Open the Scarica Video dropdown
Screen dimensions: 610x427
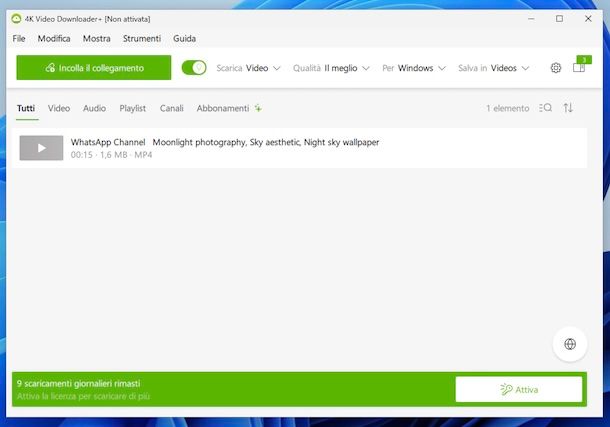click(x=248, y=68)
